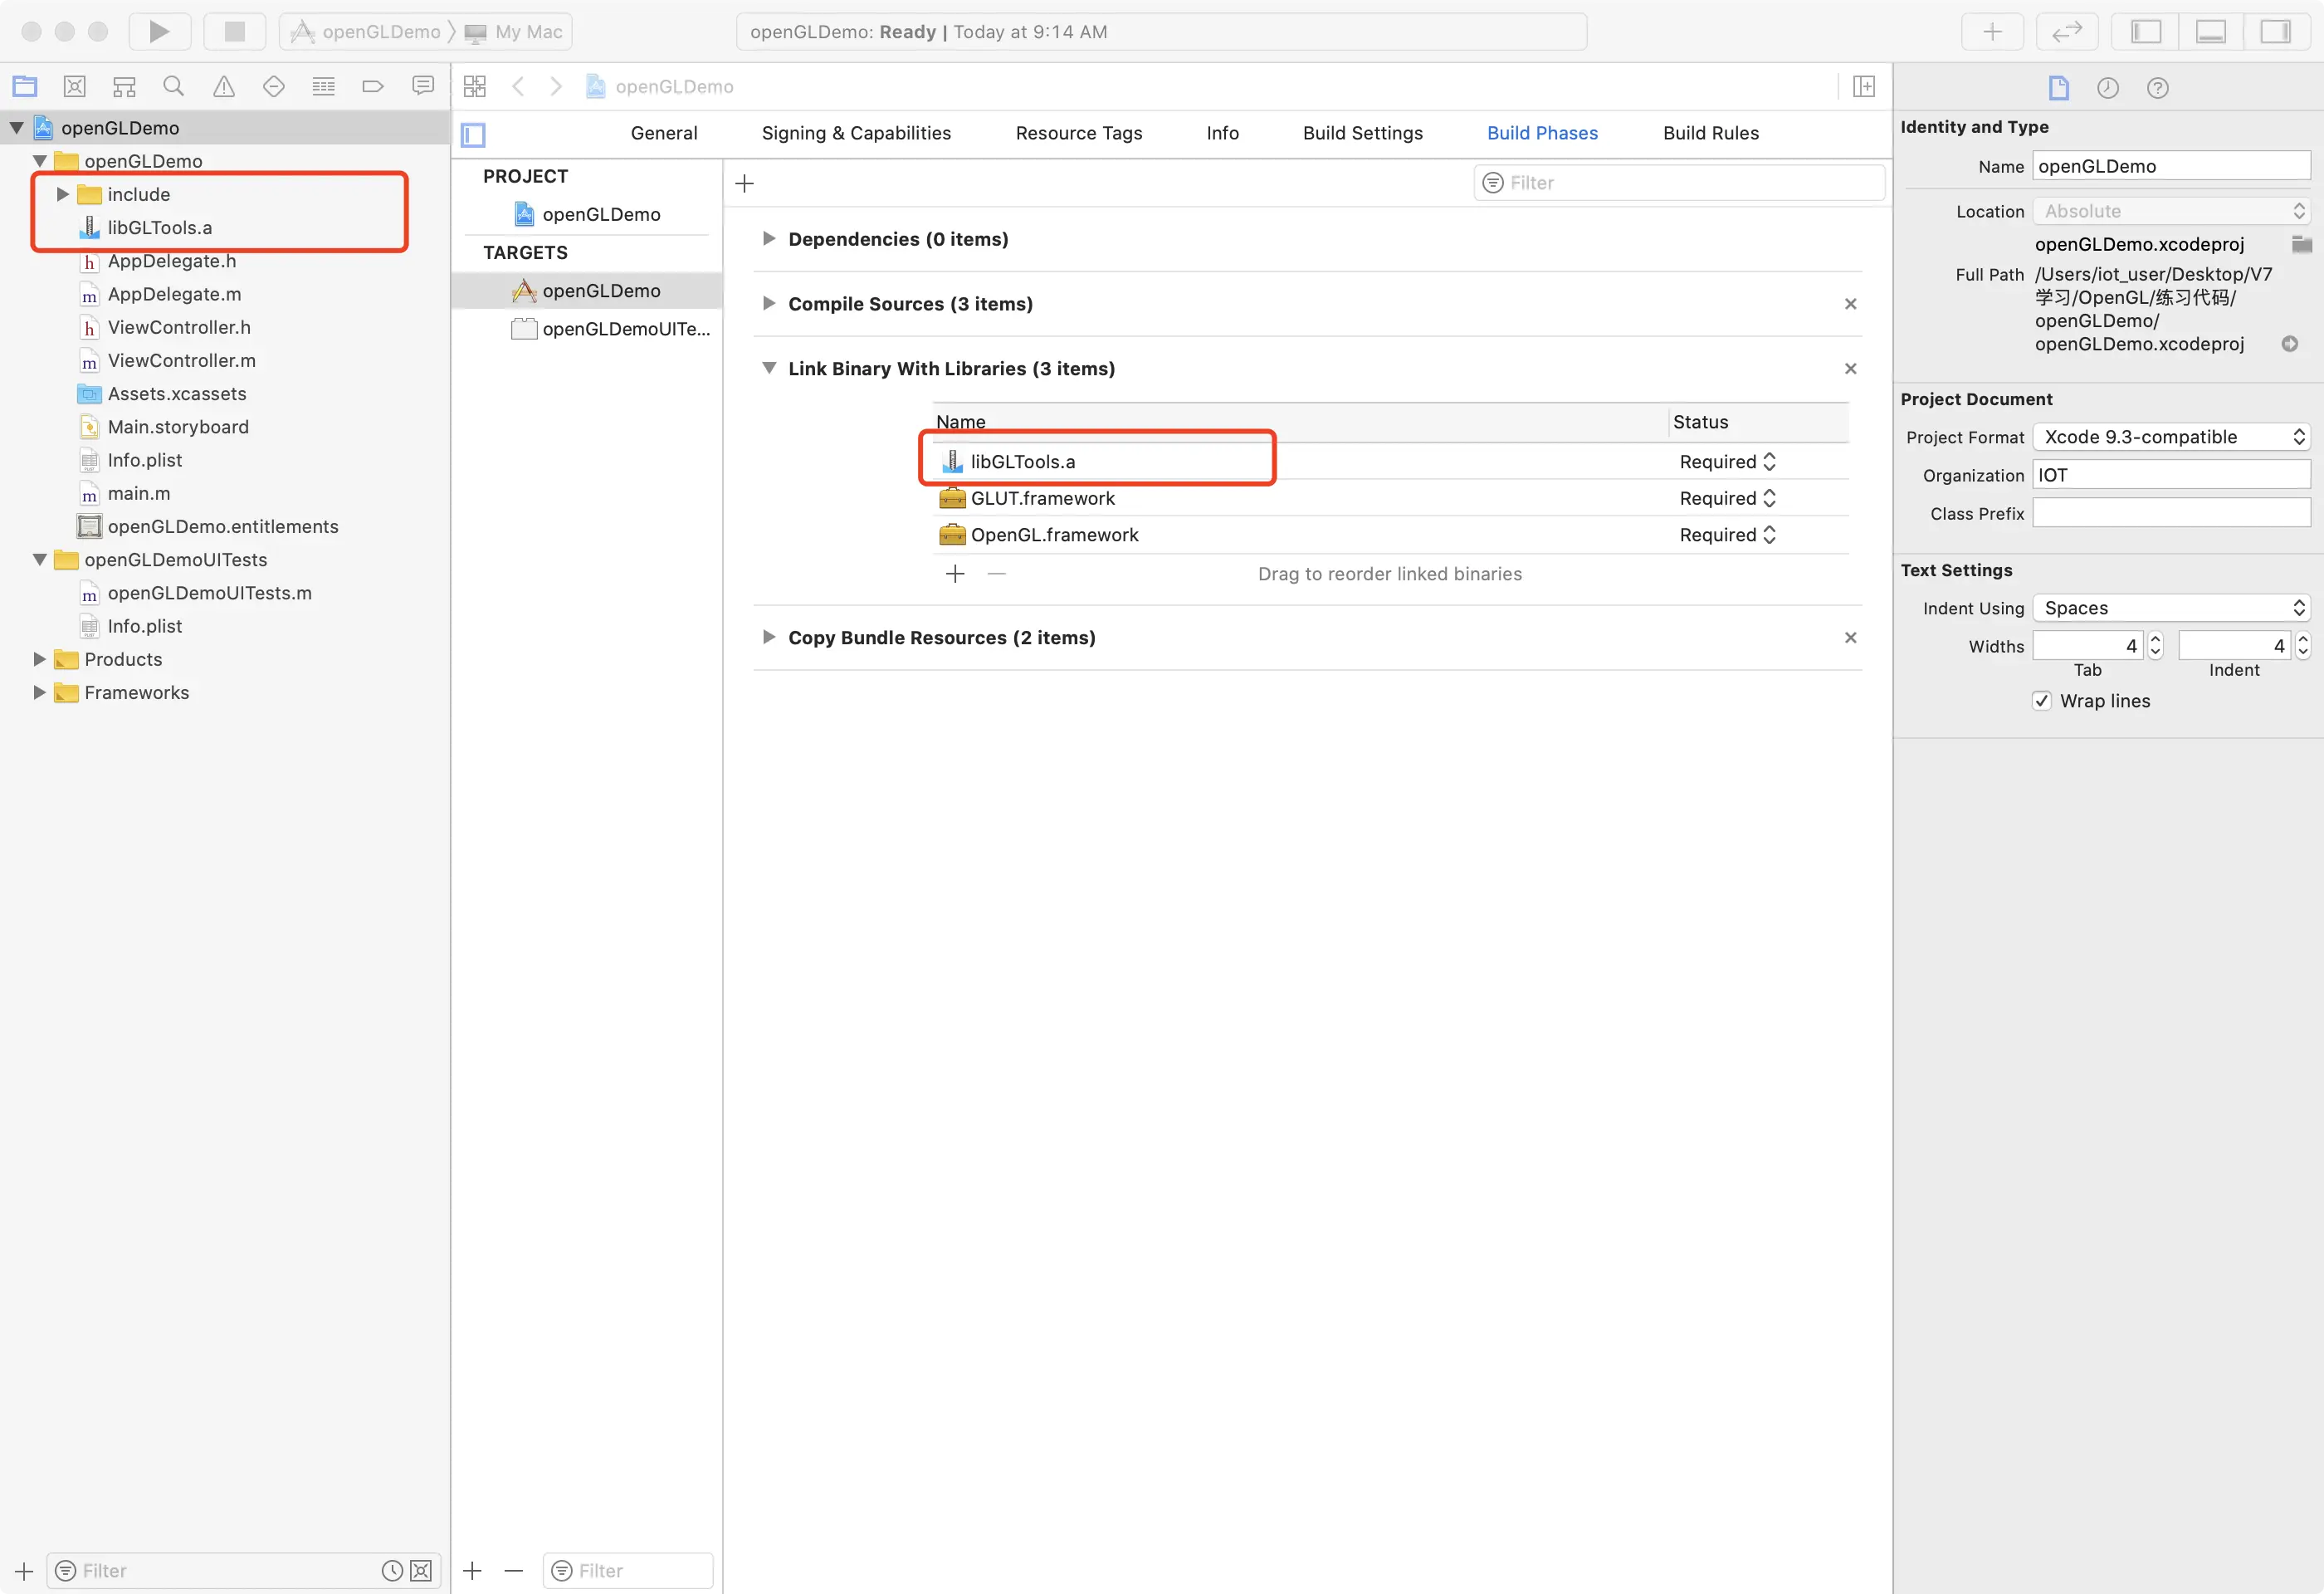This screenshot has height=1594, width=2324.
Task: Open the Source Control navigator
Action: tap(74, 87)
